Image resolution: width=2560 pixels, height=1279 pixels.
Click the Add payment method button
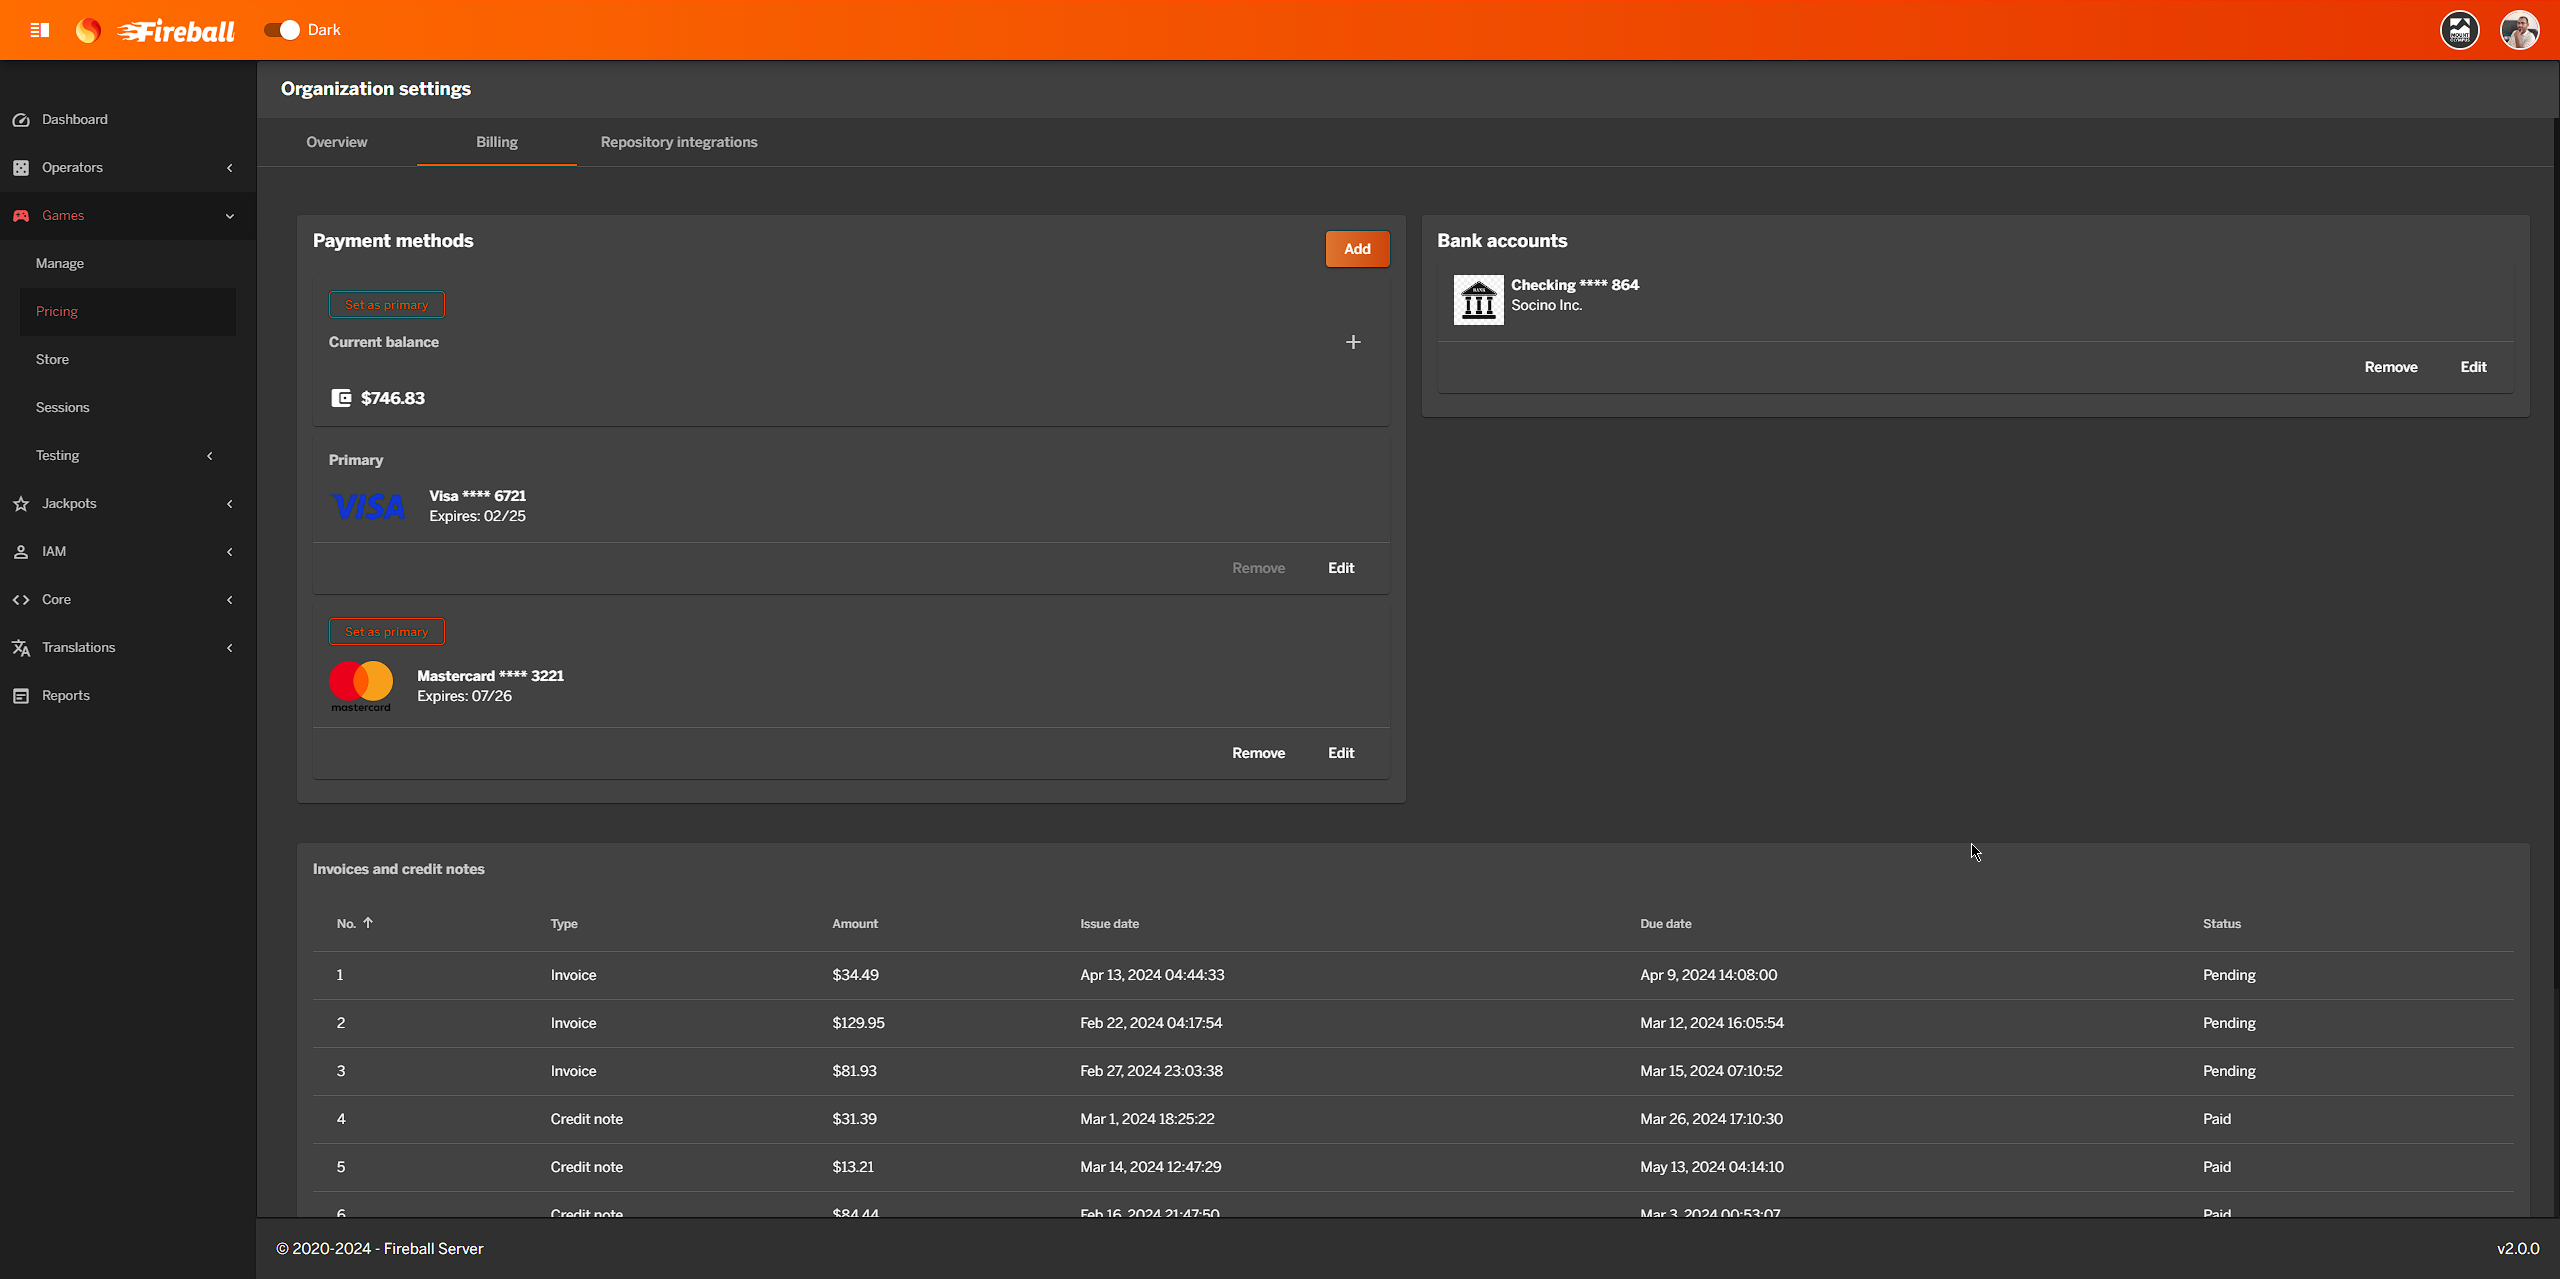[1356, 249]
